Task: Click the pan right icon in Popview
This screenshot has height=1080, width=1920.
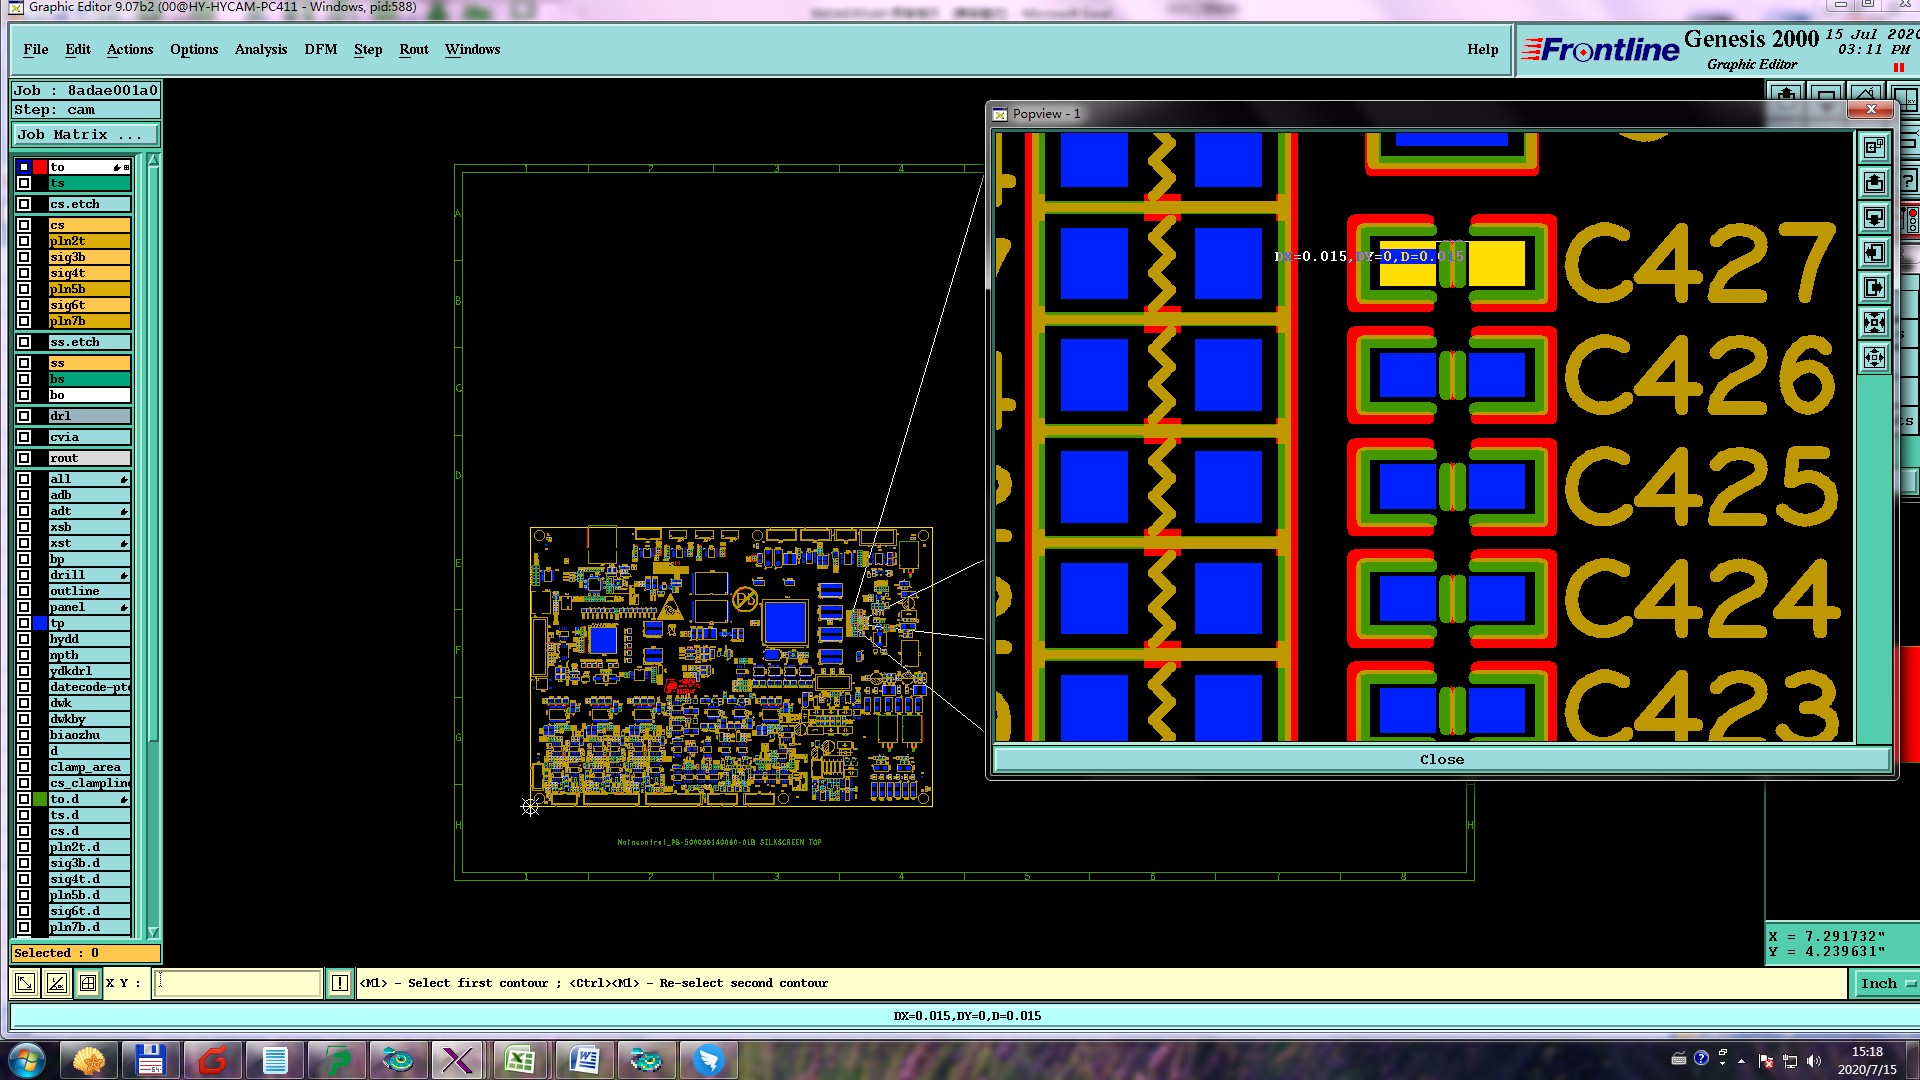Action: click(x=1874, y=287)
